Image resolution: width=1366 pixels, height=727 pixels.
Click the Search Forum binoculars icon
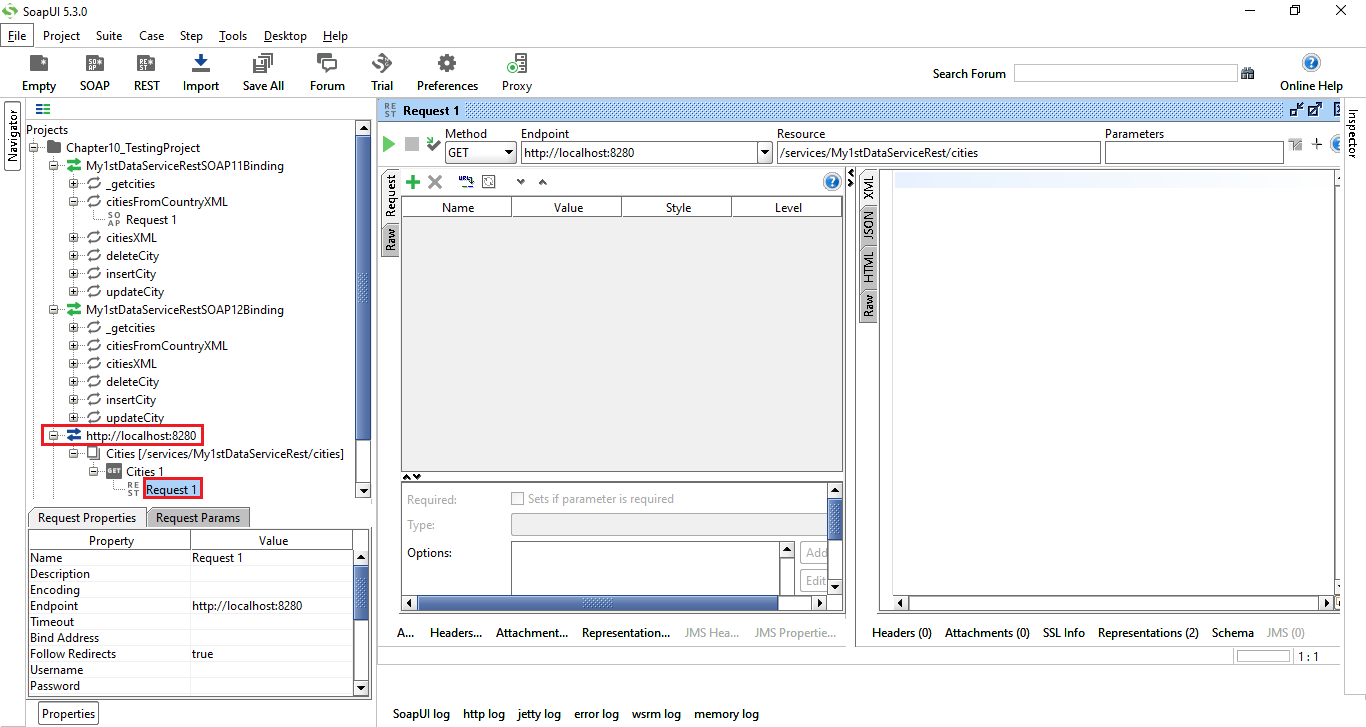(x=1247, y=73)
